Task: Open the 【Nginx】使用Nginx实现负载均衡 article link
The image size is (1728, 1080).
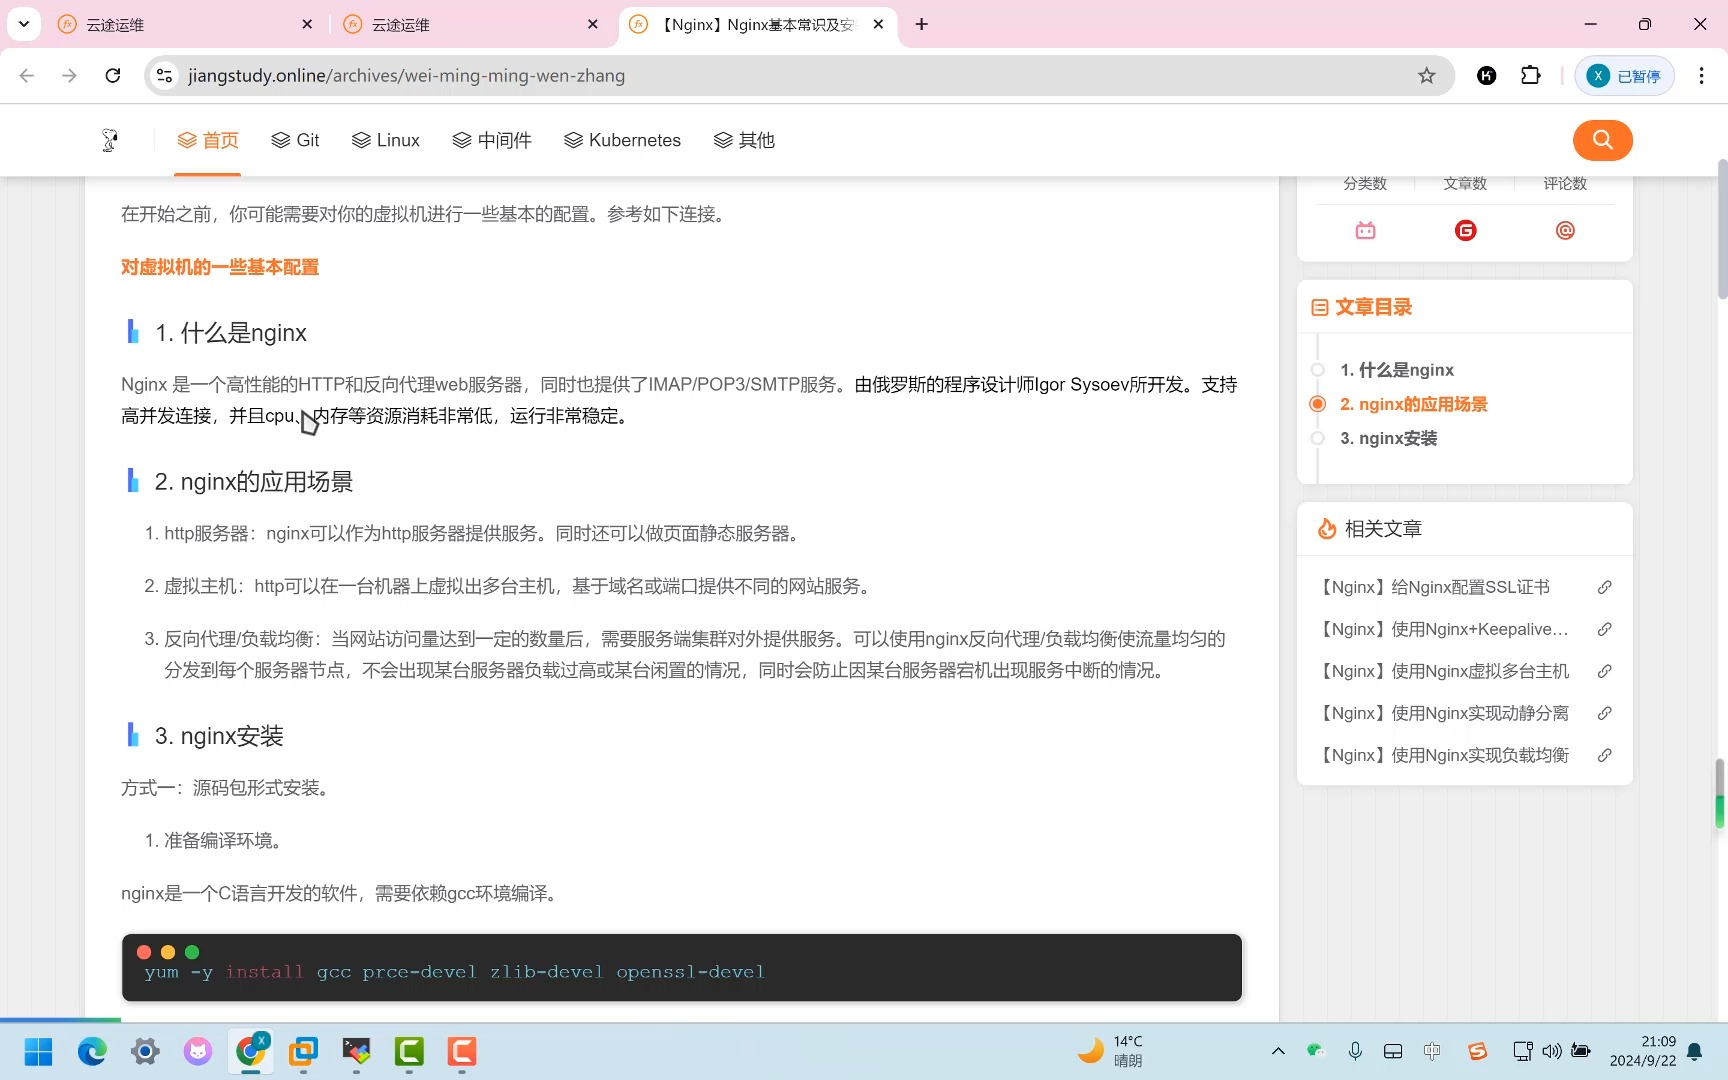Action: coord(1443,755)
